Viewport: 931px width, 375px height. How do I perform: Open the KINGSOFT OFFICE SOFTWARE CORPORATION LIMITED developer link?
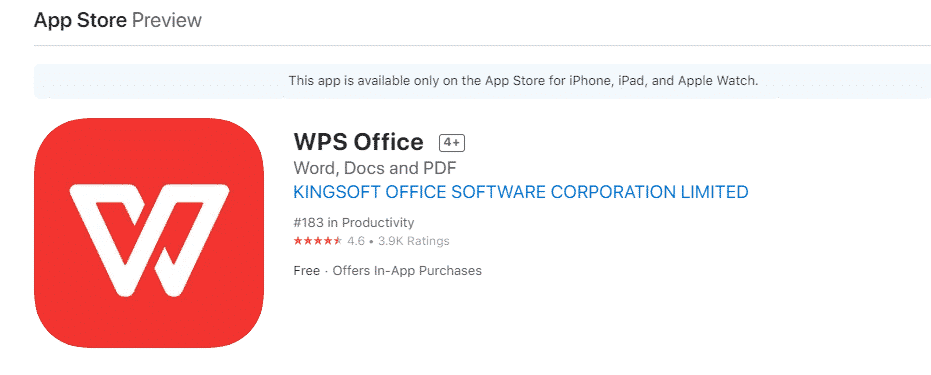pos(521,192)
